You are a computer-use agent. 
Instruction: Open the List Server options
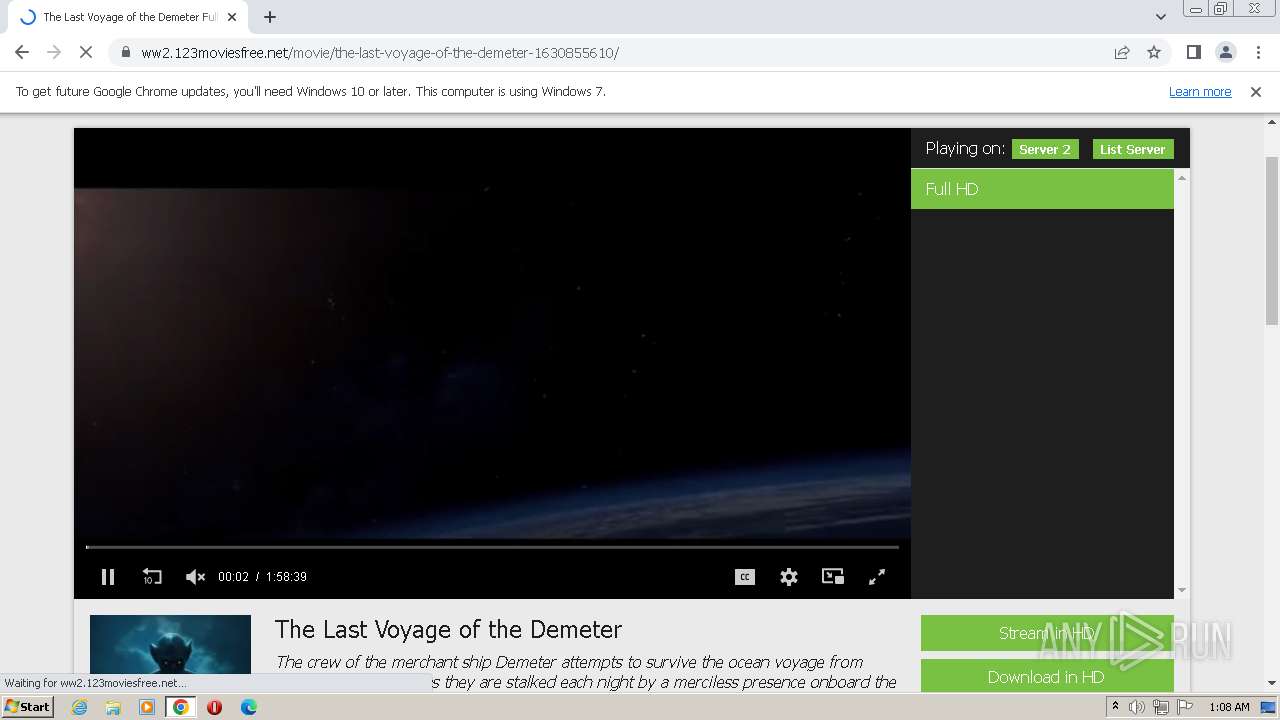1133,149
